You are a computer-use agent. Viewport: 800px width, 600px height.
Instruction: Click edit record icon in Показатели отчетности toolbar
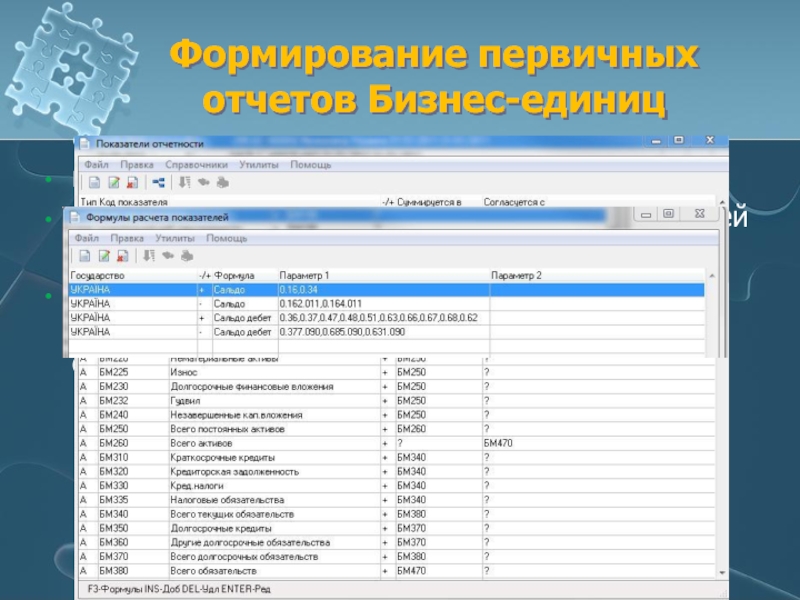[114, 183]
